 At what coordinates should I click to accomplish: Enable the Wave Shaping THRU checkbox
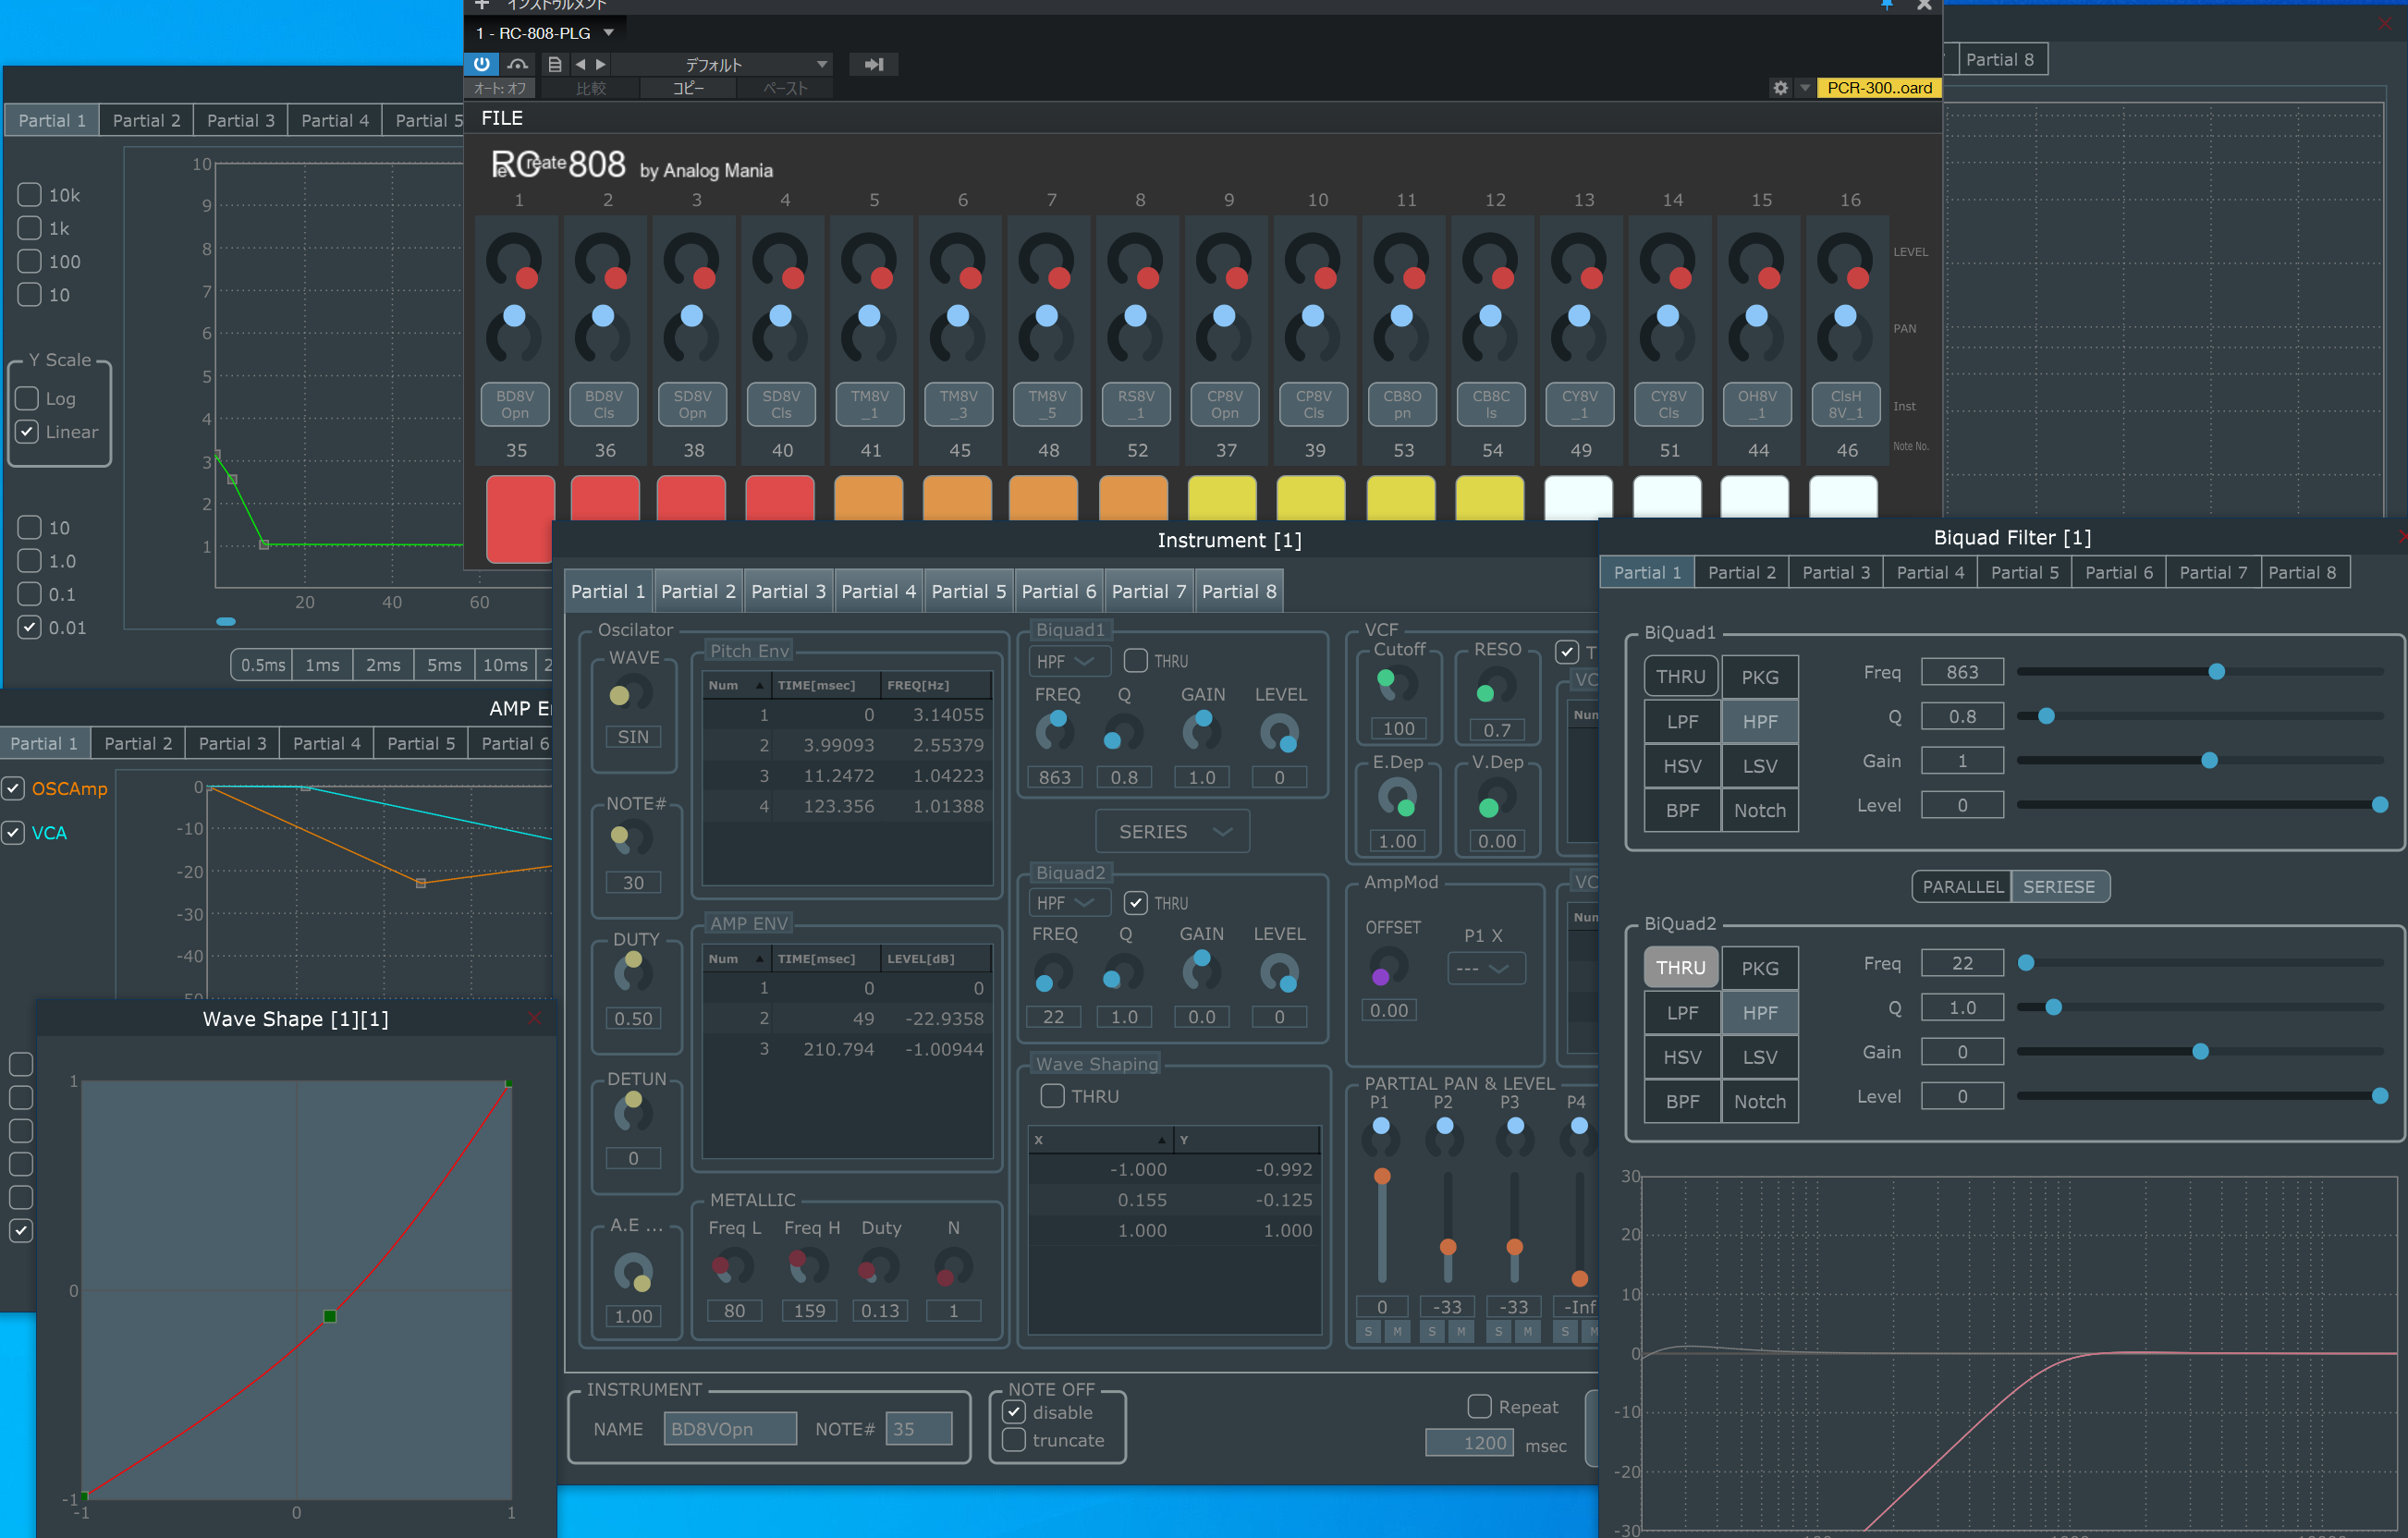(x=1052, y=1096)
